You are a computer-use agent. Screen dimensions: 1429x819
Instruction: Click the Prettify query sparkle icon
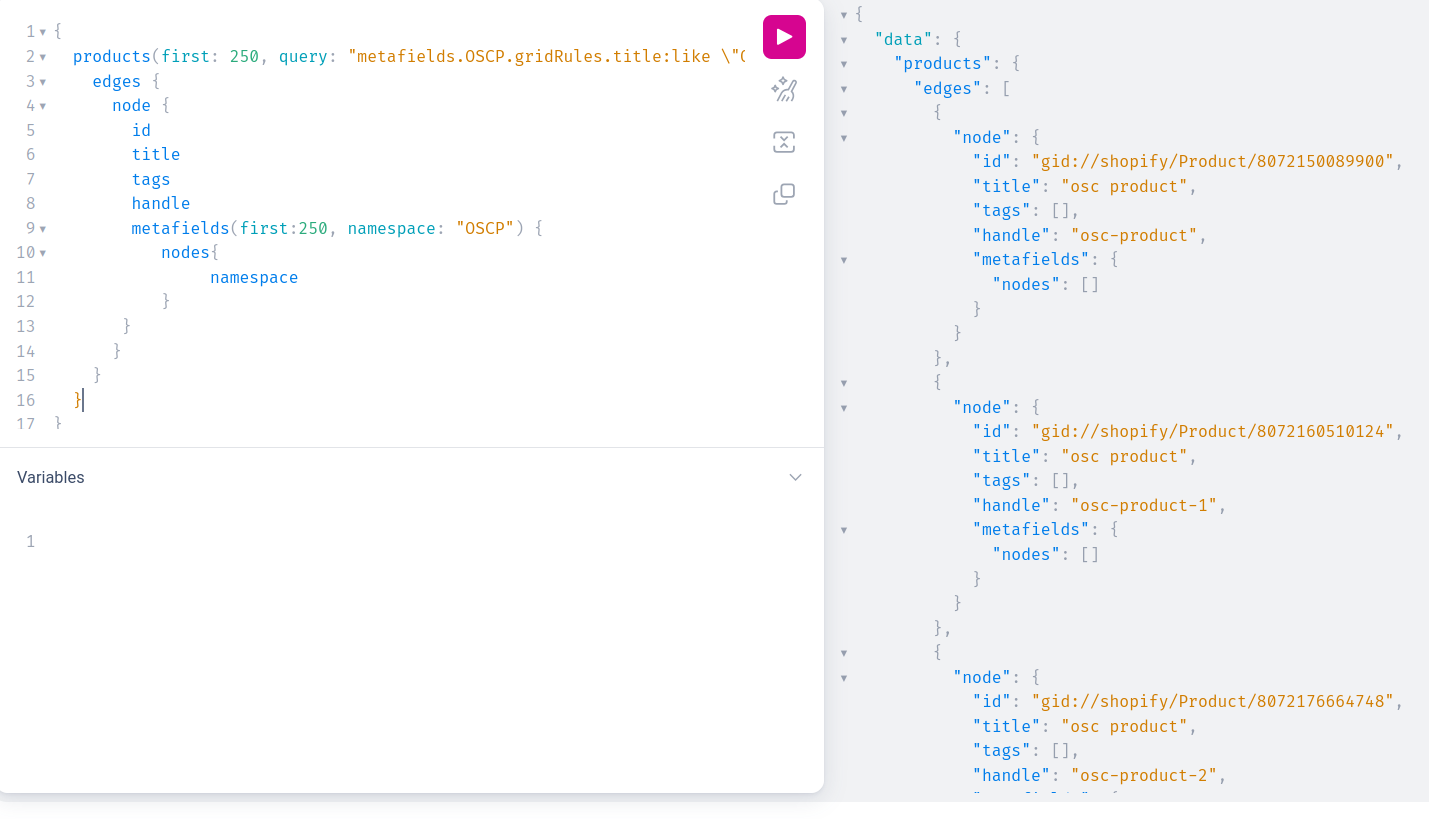tap(784, 90)
